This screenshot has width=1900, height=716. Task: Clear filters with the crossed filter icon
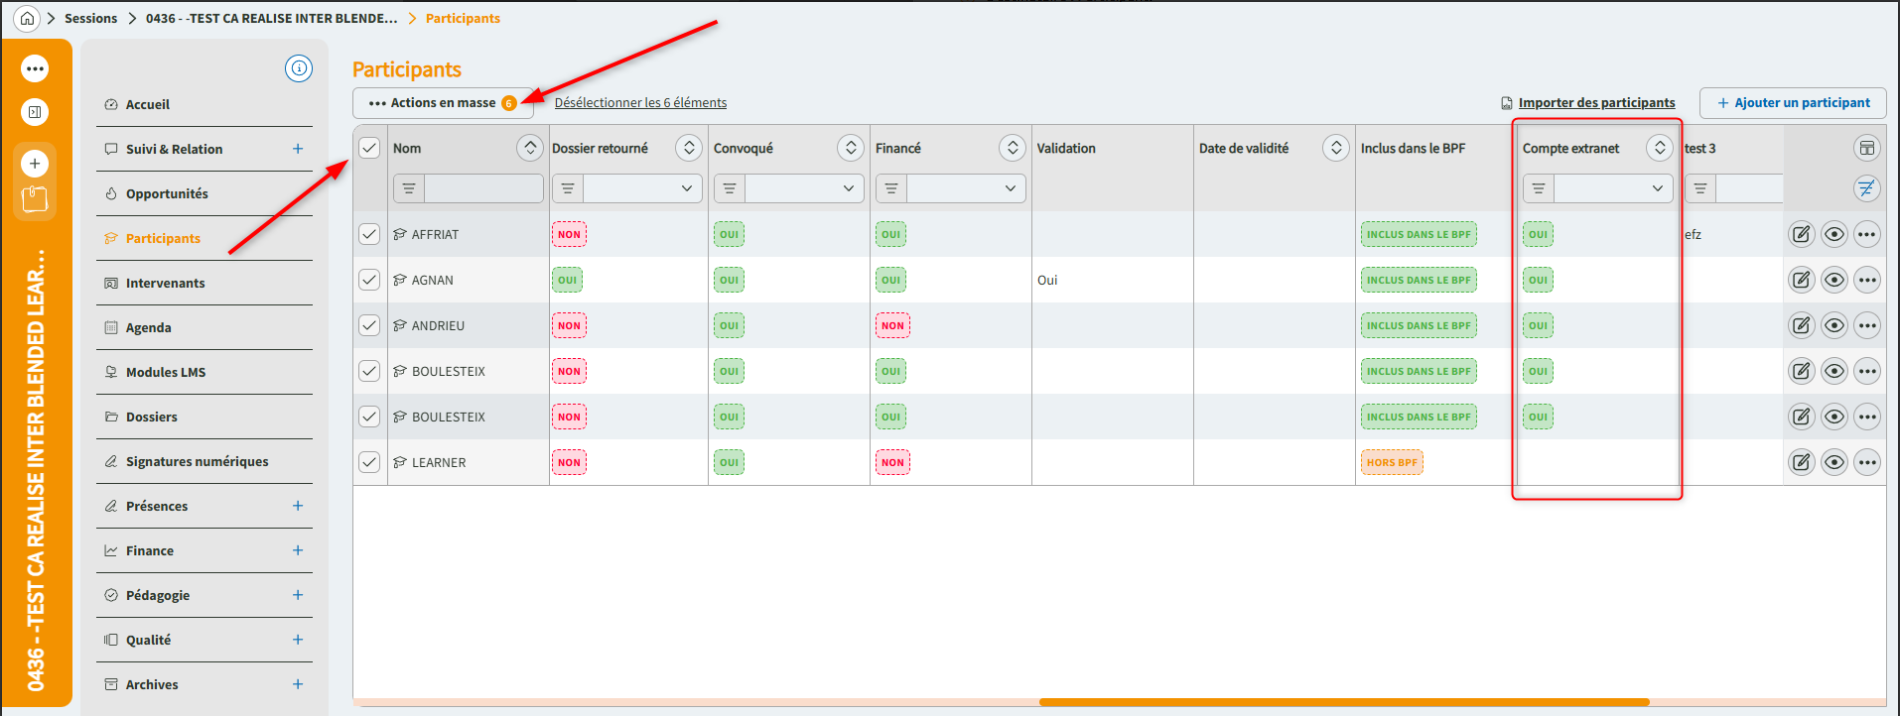[x=1866, y=188]
